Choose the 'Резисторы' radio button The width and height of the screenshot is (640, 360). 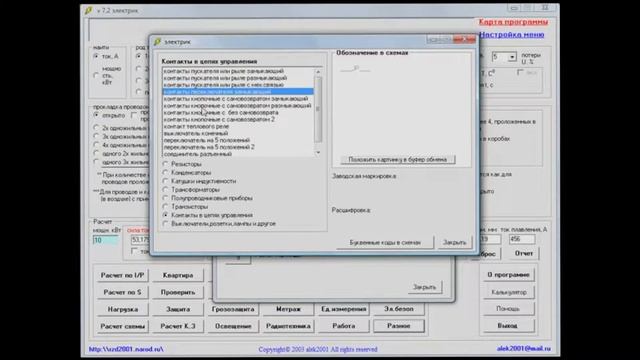point(165,164)
